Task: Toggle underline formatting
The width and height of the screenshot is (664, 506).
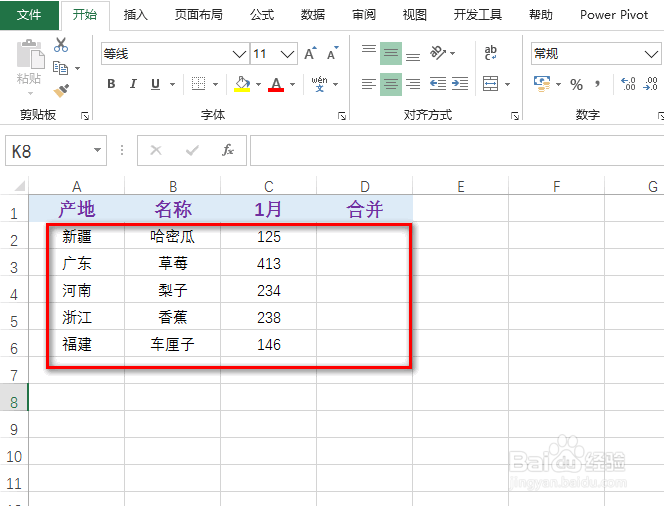Action: pyautogui.click(x=155, y=84)
